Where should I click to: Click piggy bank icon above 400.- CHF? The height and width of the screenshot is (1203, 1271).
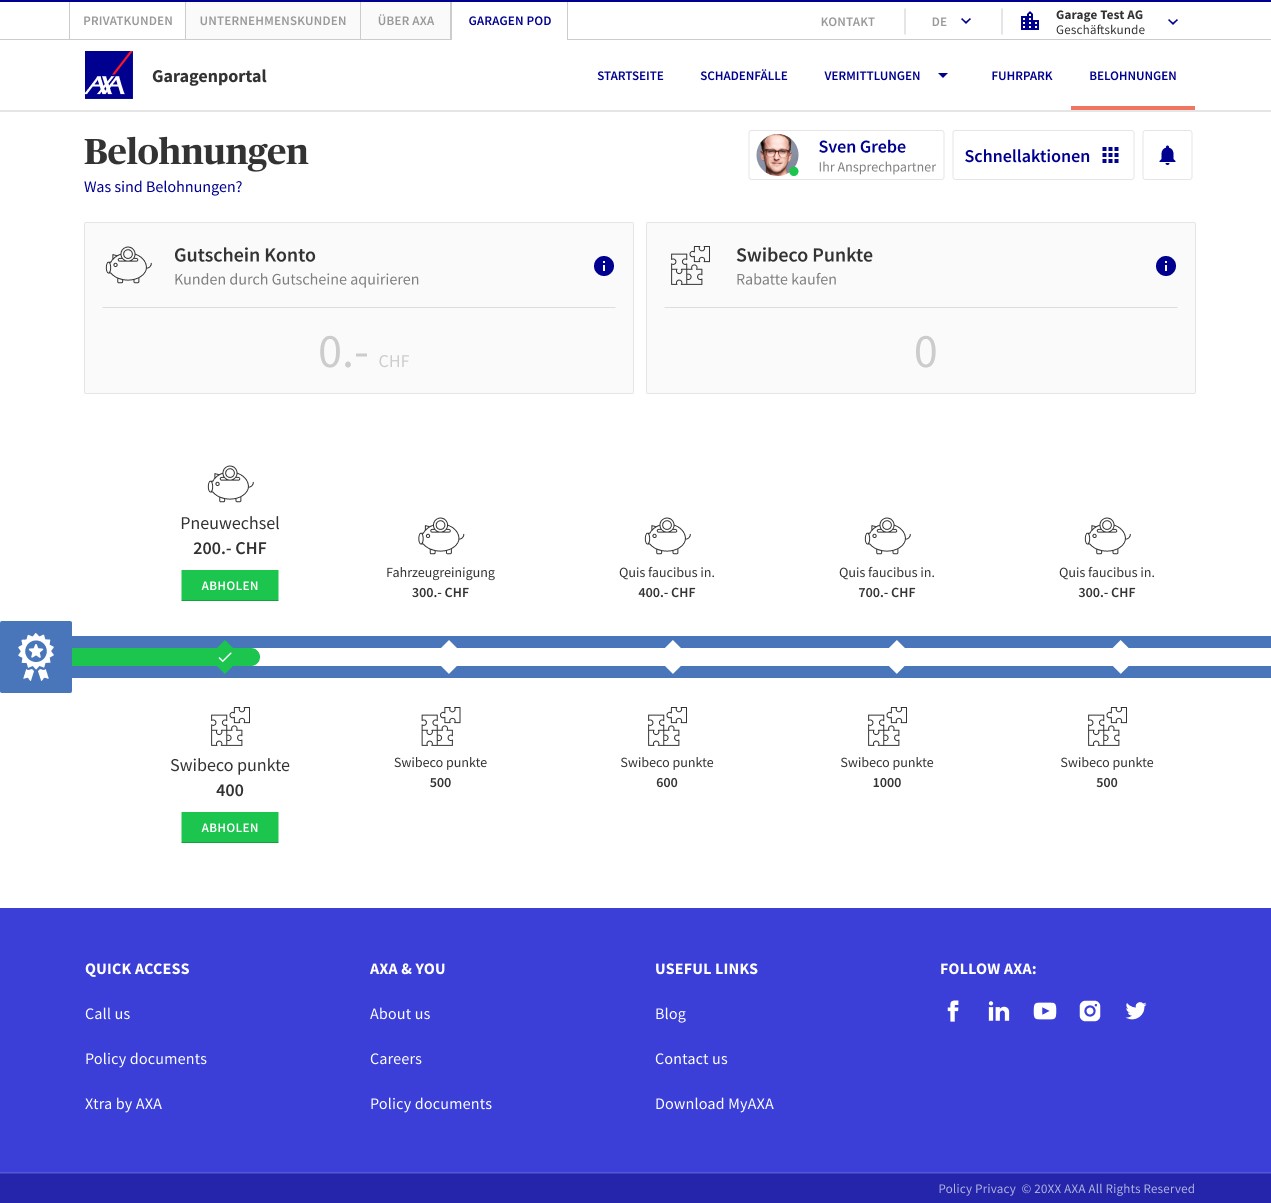(667, 536)
